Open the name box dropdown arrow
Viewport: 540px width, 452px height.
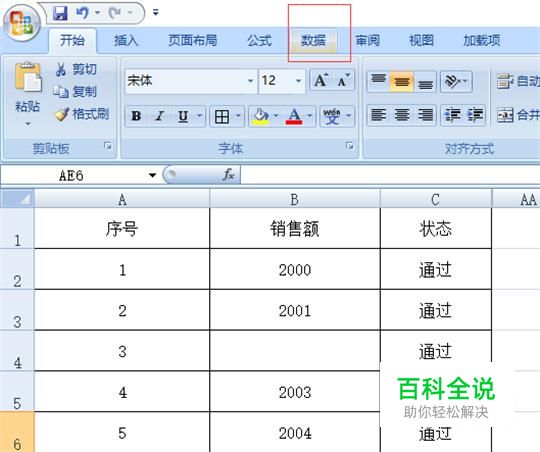152,176
